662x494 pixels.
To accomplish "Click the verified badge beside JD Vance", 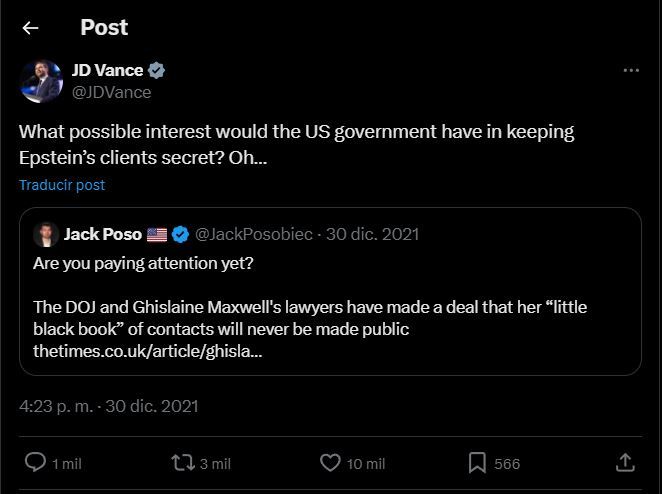I will click(x=157, y=70).
